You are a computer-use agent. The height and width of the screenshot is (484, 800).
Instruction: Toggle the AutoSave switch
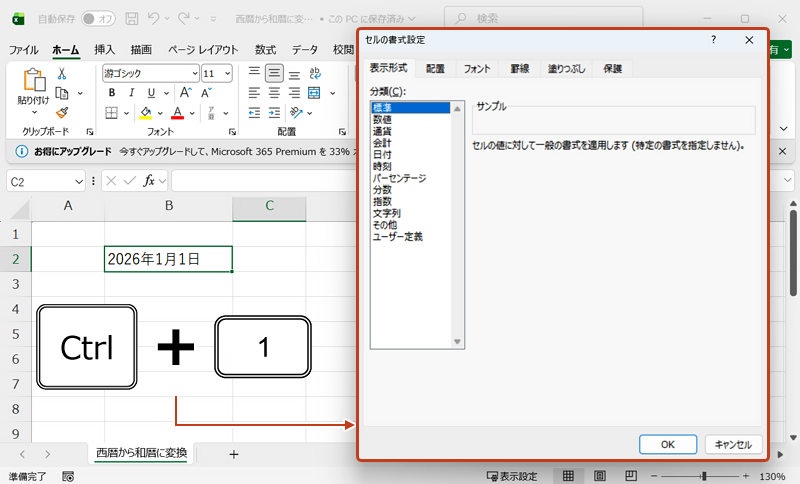[98, 19]
